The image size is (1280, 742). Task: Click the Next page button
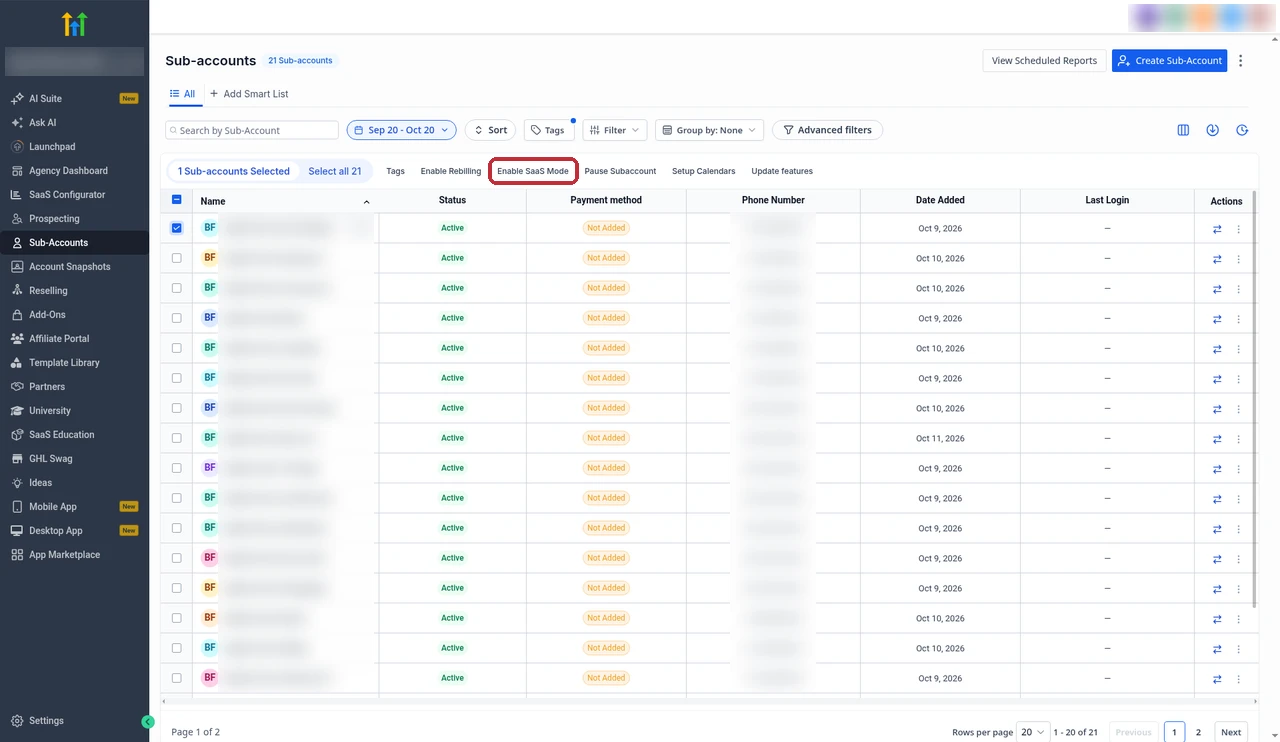pyautogui.click(x=1231, y=732)
